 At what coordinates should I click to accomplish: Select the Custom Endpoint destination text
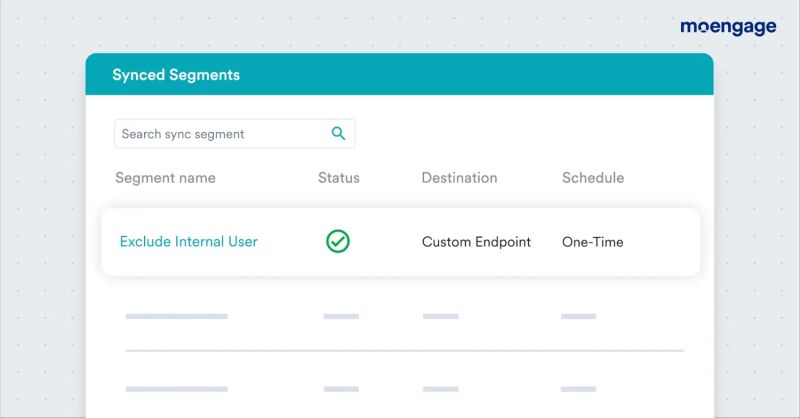tap(476, 242)
